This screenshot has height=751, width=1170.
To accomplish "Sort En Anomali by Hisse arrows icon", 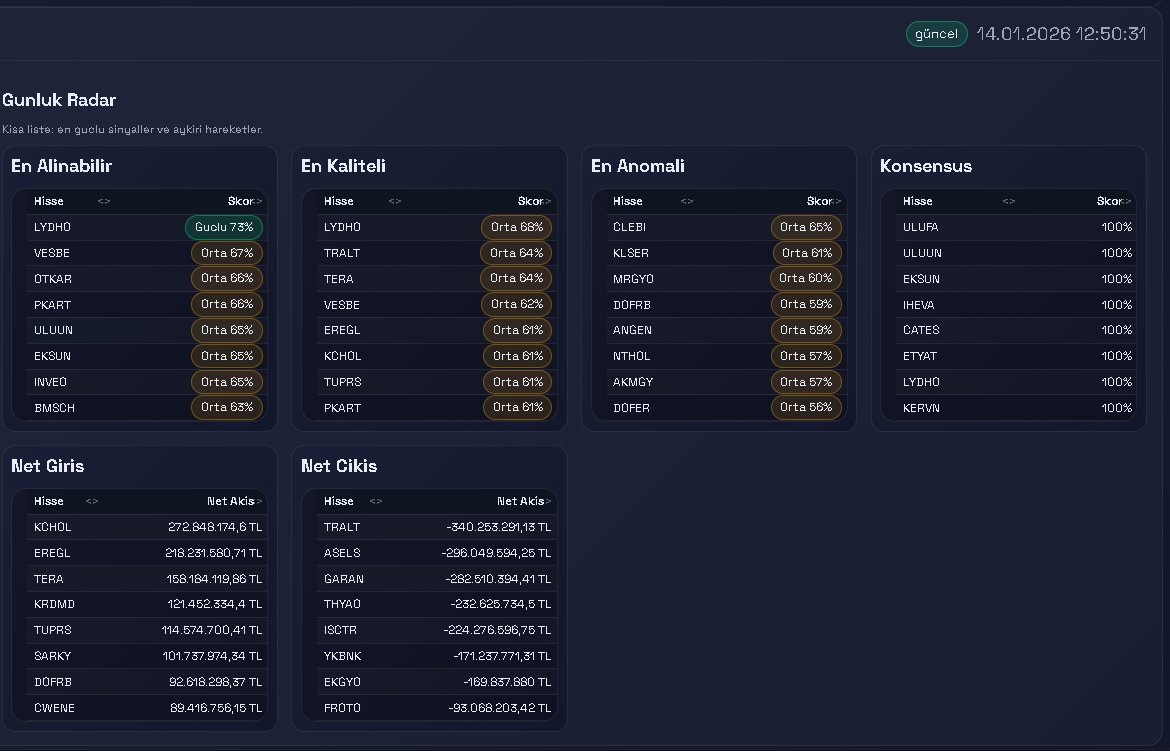I will [687, 202].
